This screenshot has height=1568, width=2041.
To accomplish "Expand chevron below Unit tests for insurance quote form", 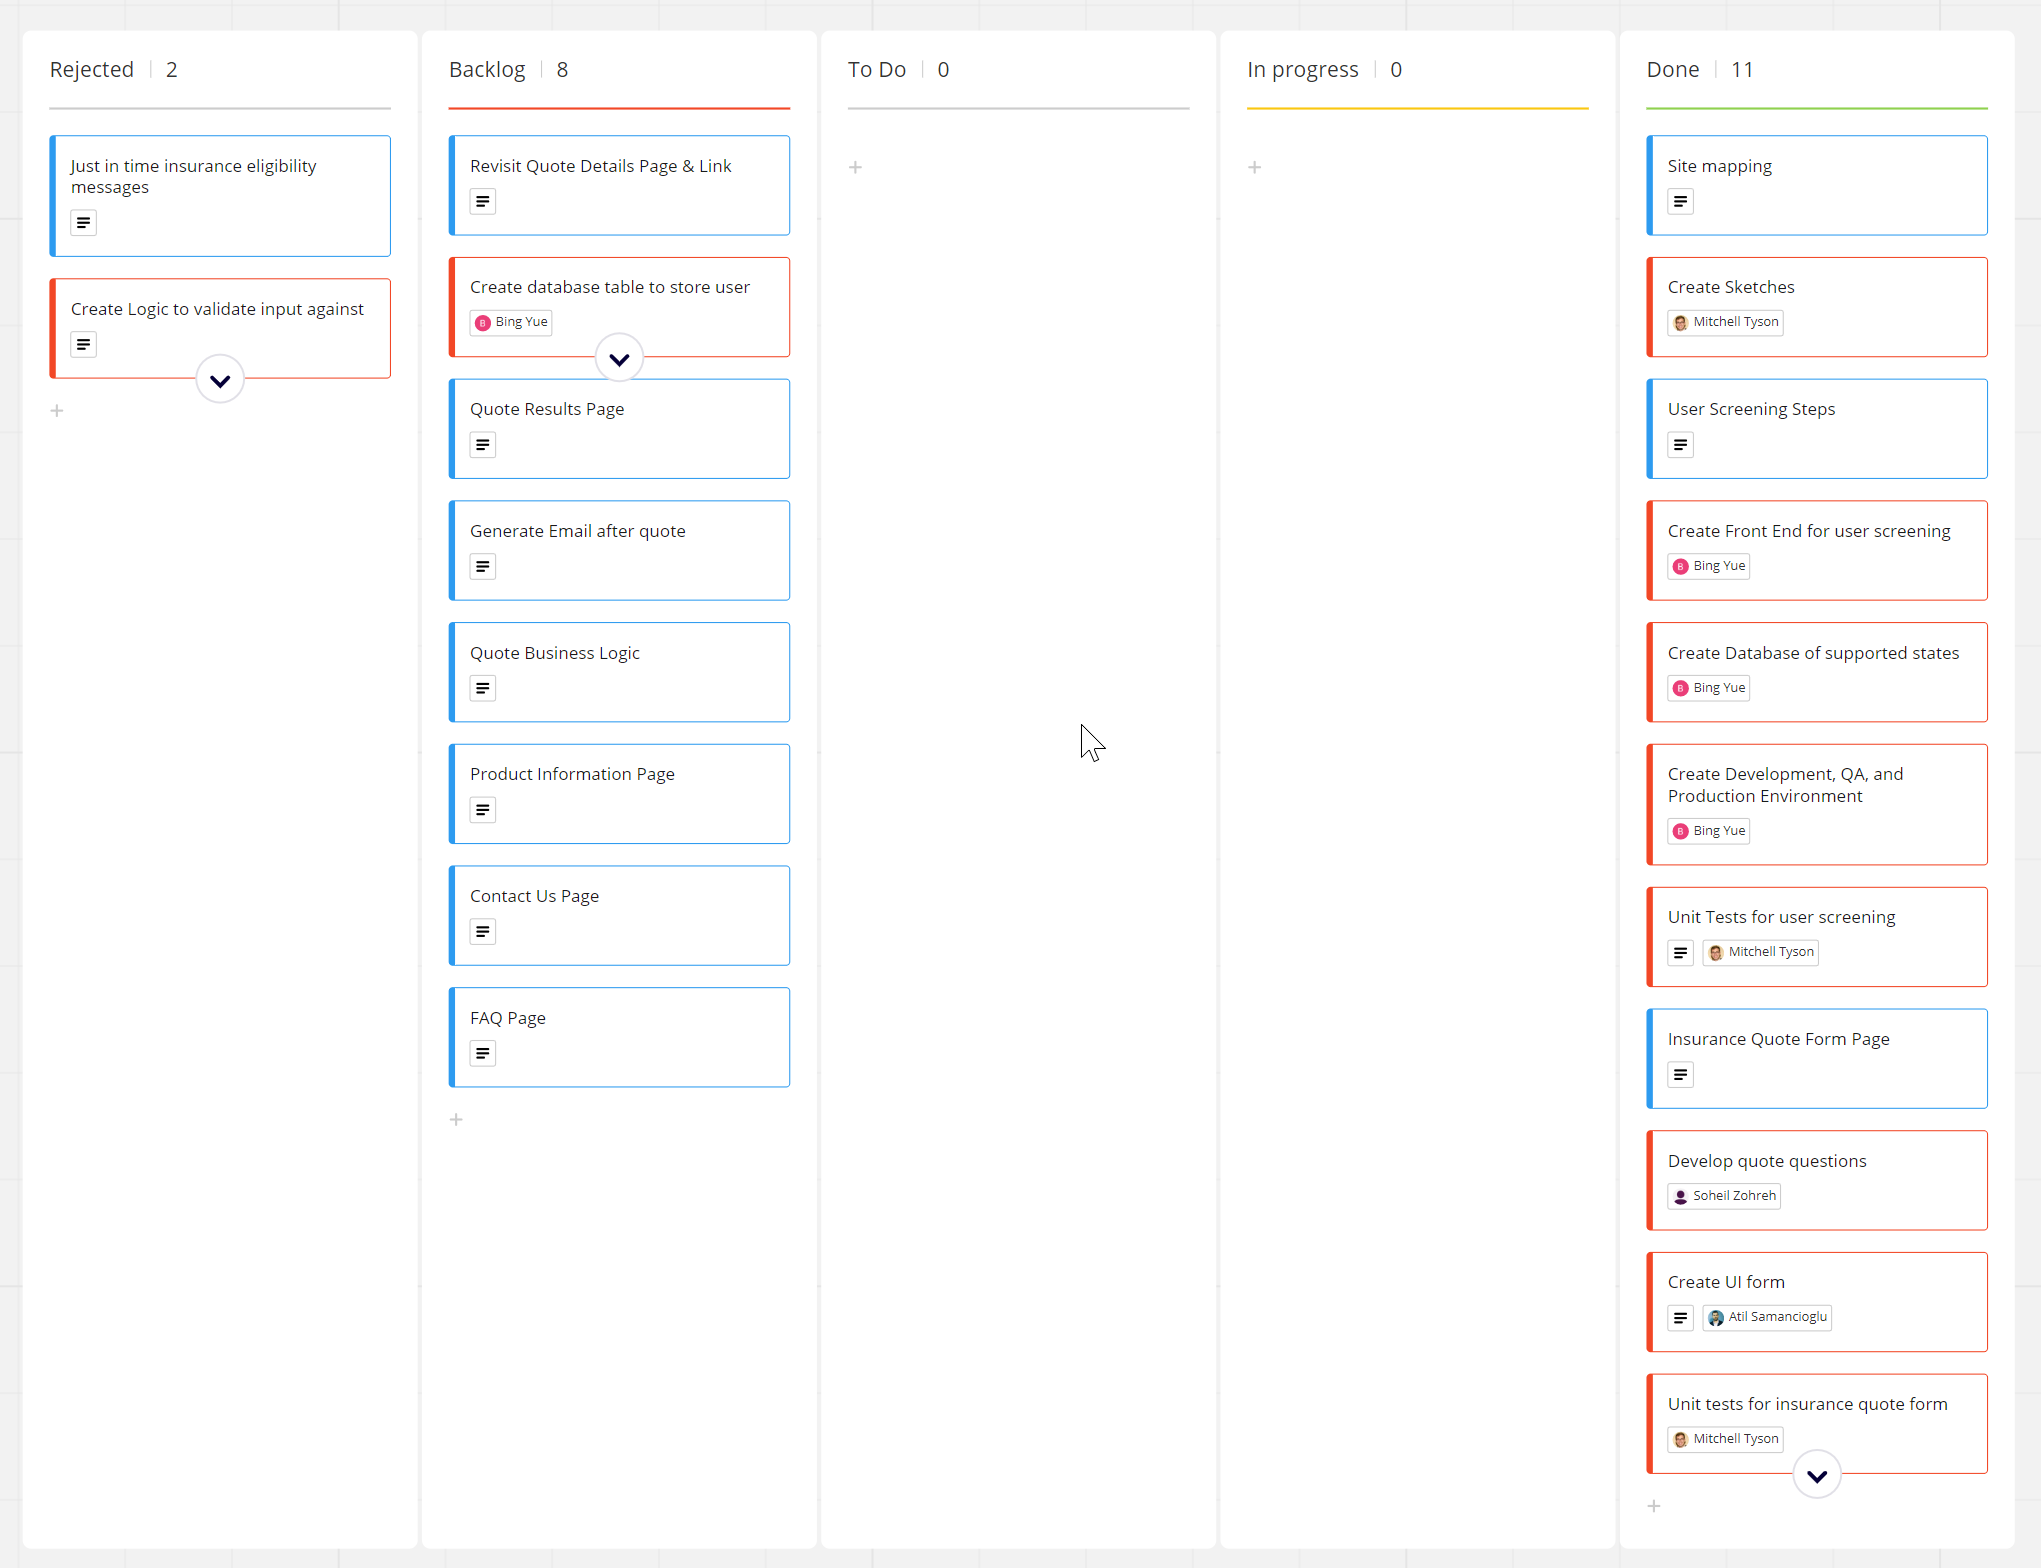I will coord(1816,1475).
